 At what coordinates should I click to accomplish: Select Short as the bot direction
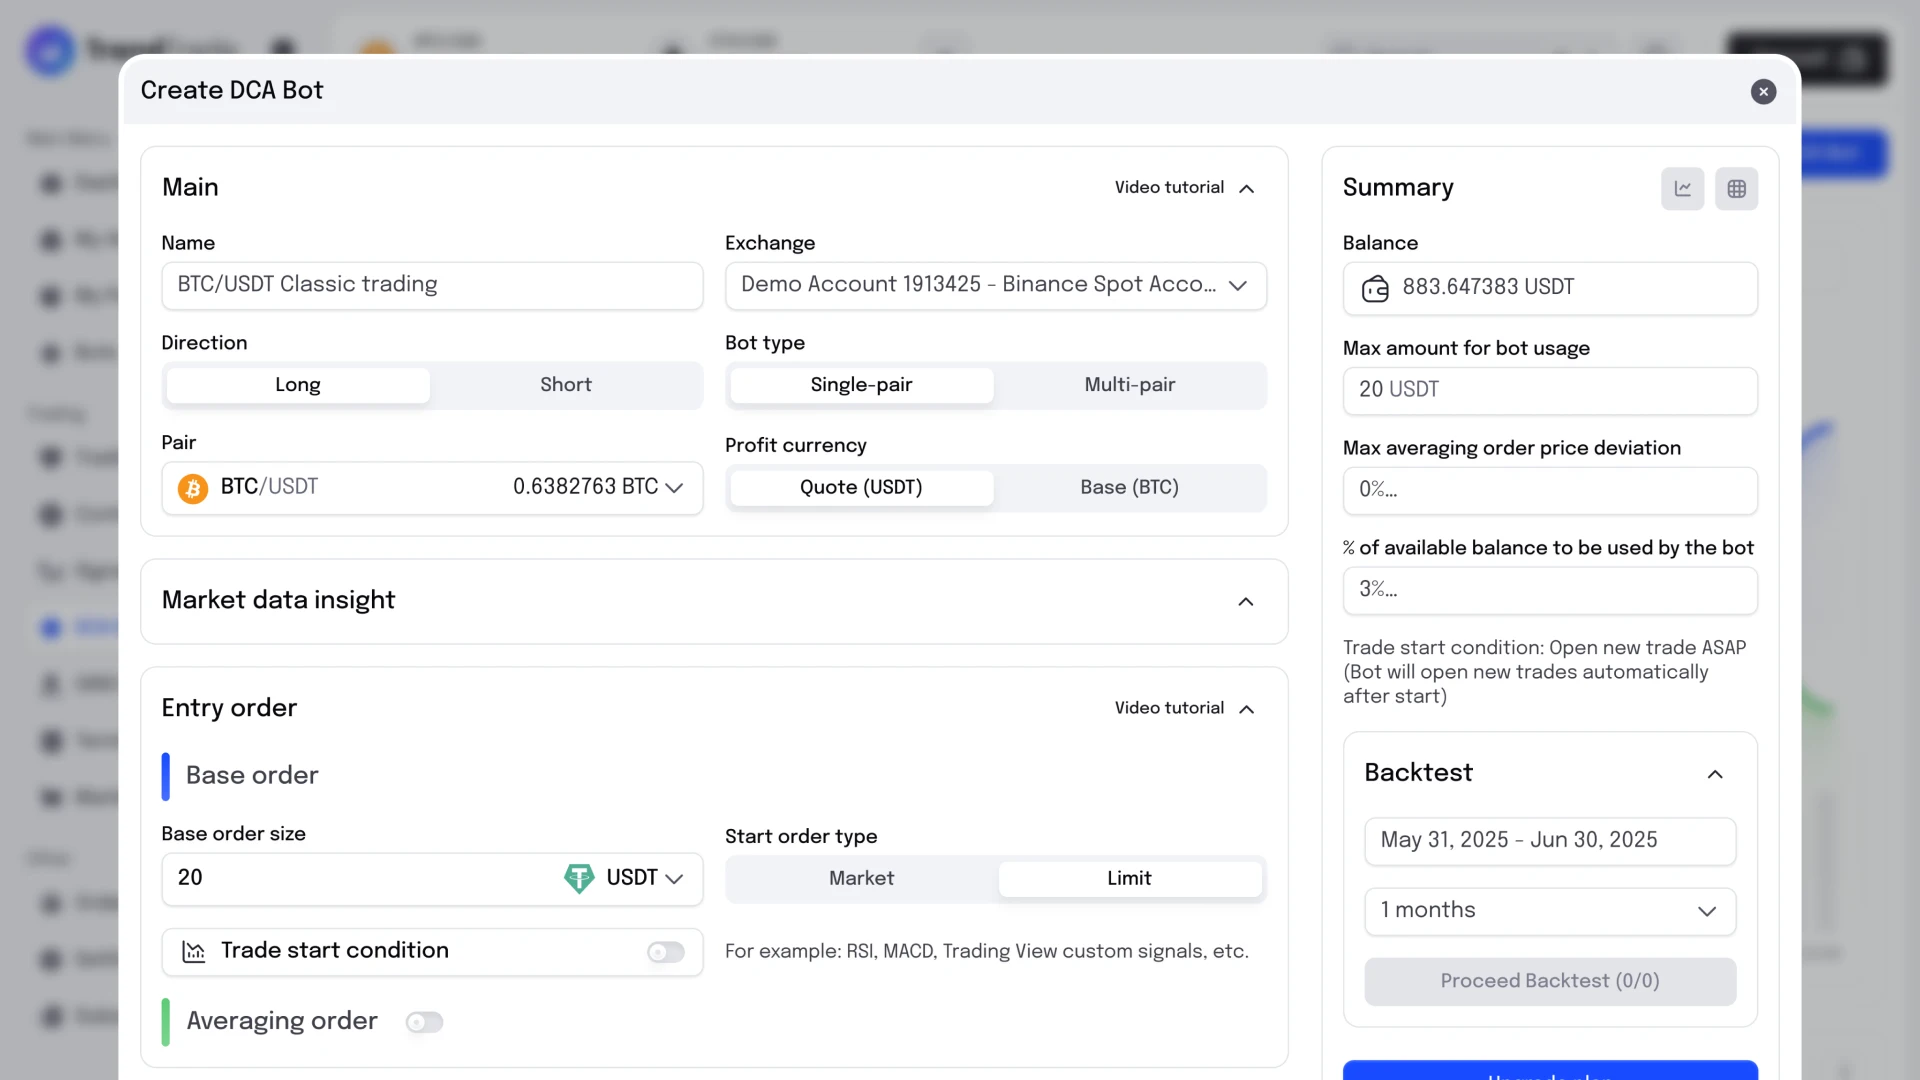pyautogui.click(x=565, y=385)
